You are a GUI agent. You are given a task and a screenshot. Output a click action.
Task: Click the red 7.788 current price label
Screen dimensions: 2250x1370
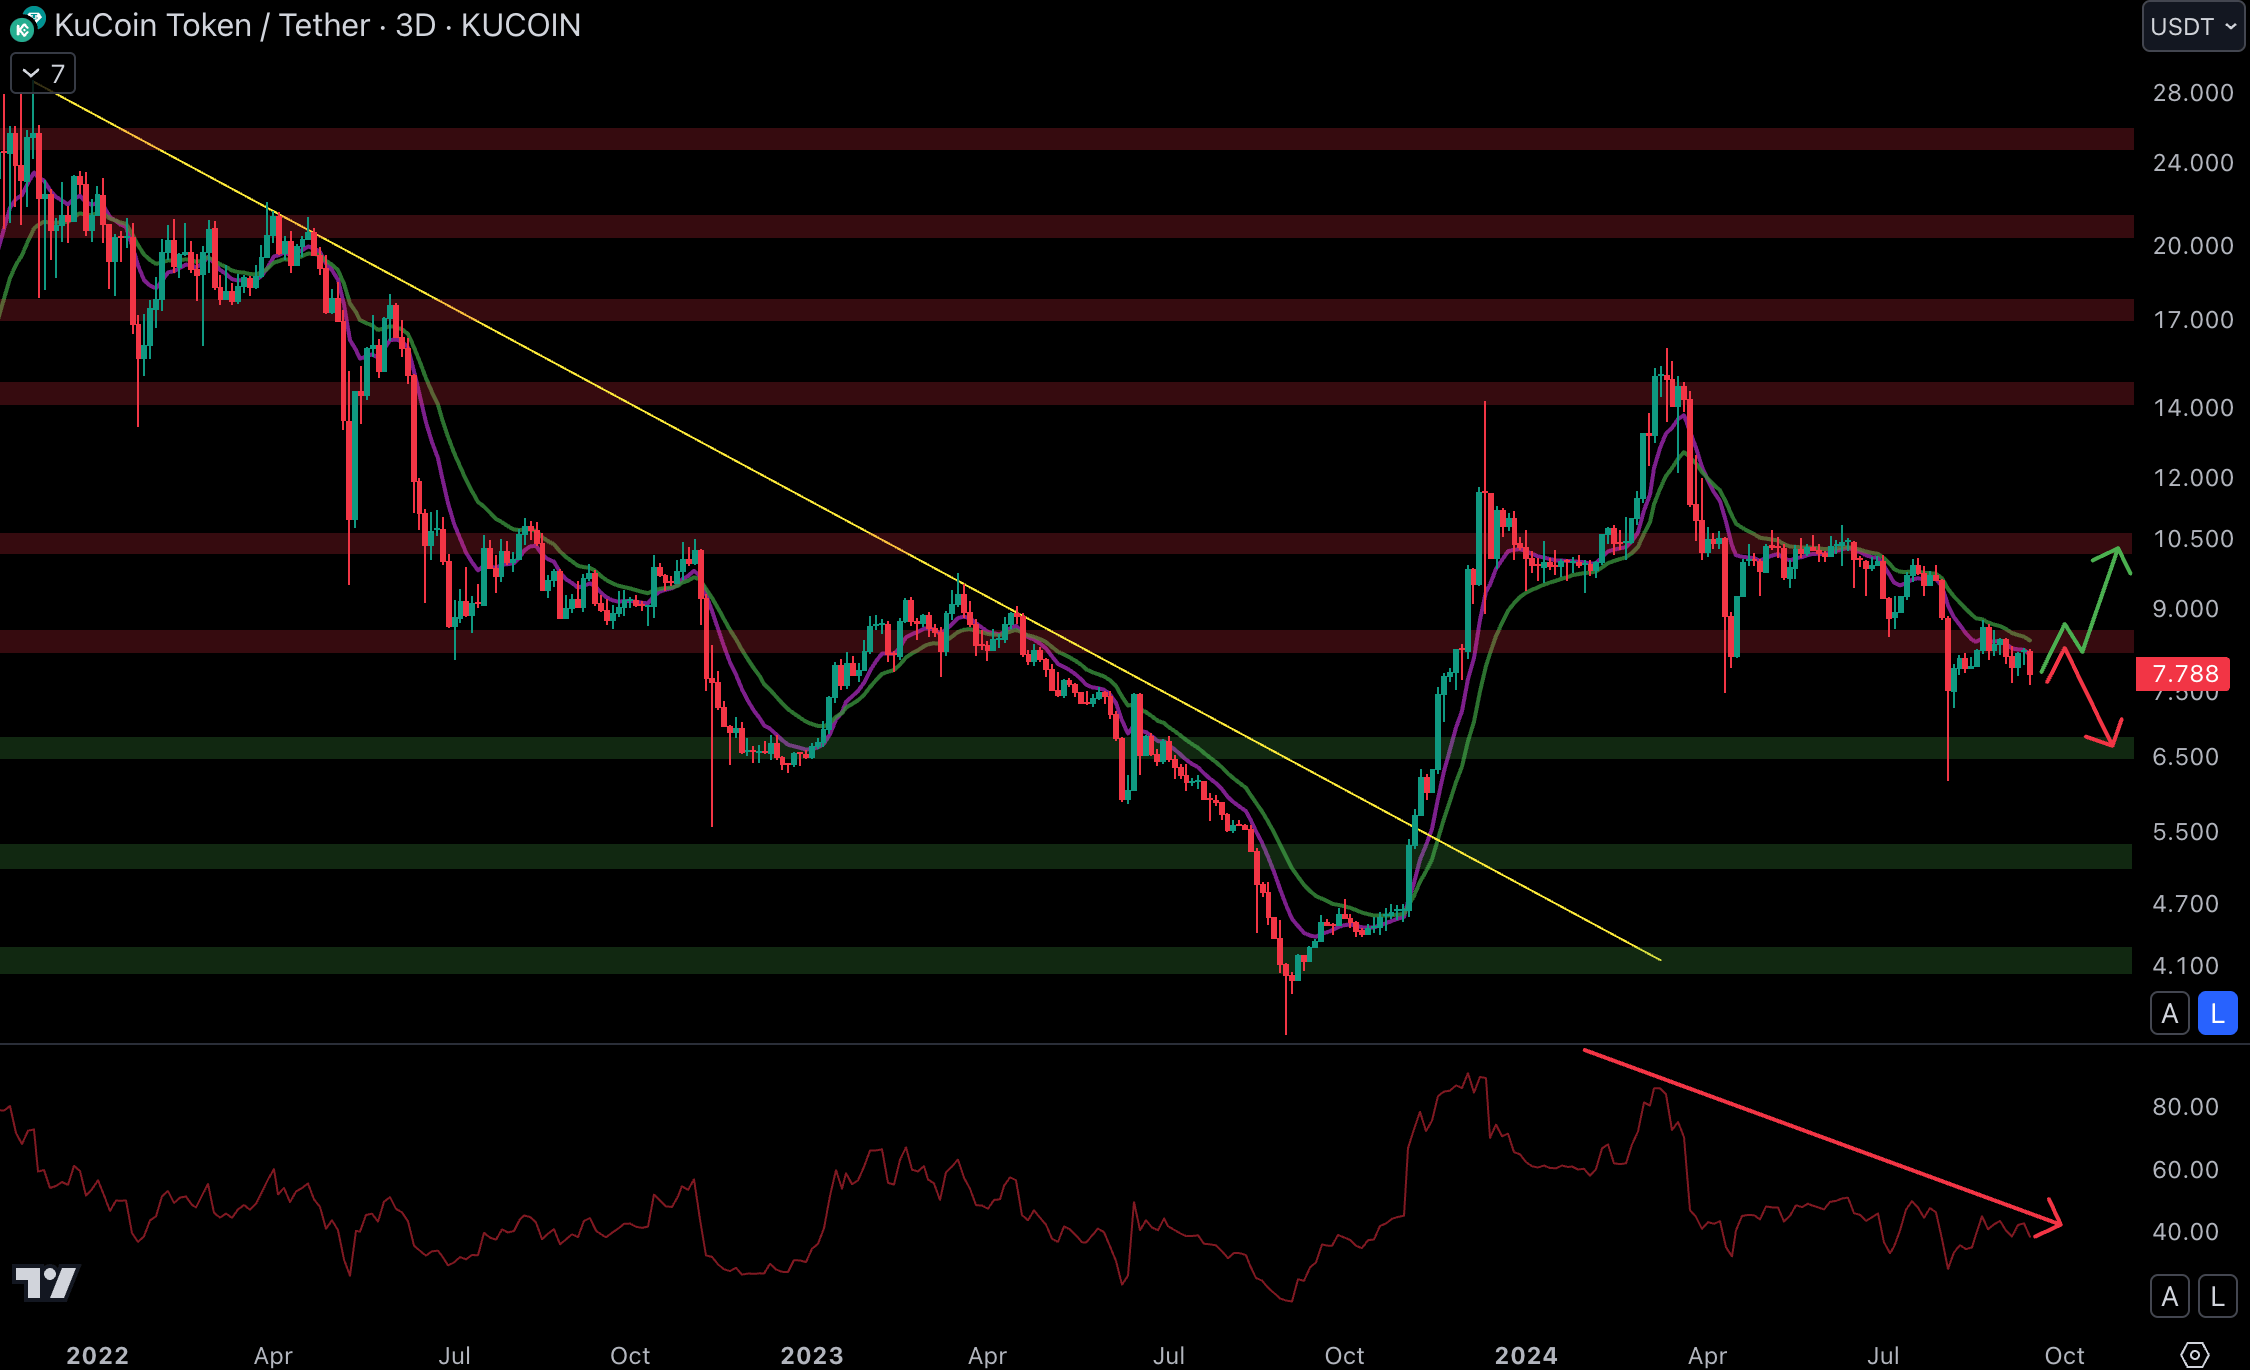[x=2184, y=674]
